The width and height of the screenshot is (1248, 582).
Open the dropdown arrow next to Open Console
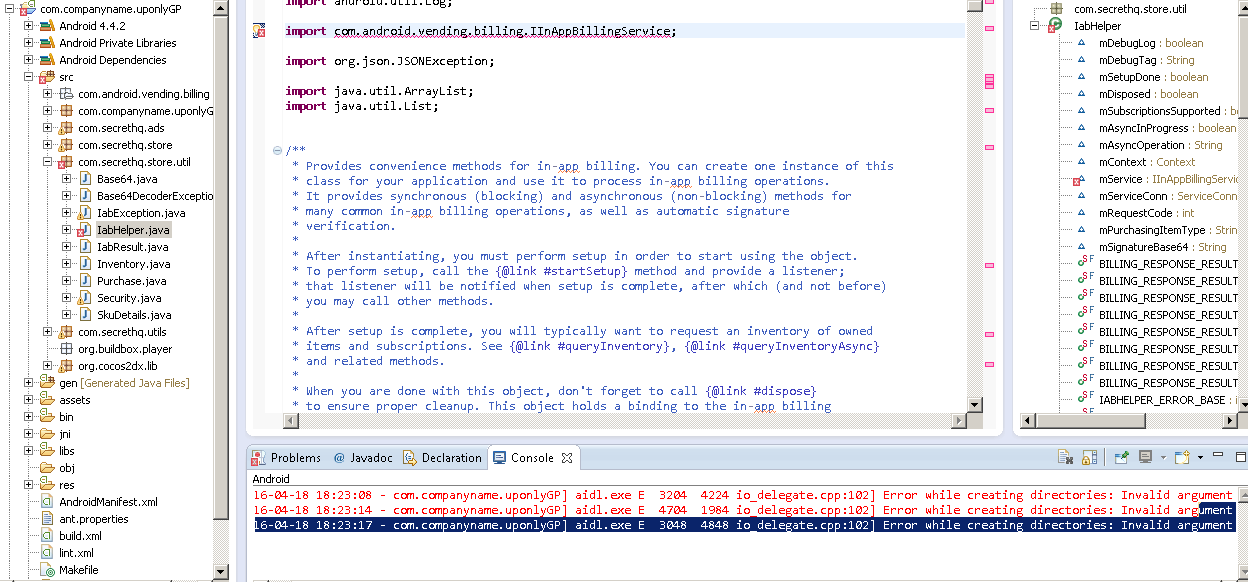(1200, 458)
